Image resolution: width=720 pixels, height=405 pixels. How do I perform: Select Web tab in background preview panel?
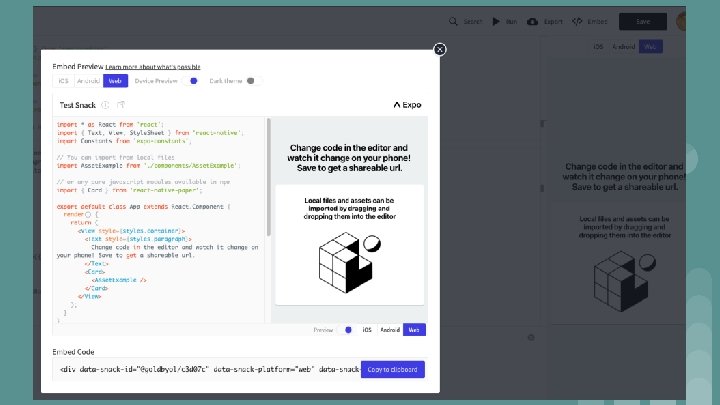(650, 47)
